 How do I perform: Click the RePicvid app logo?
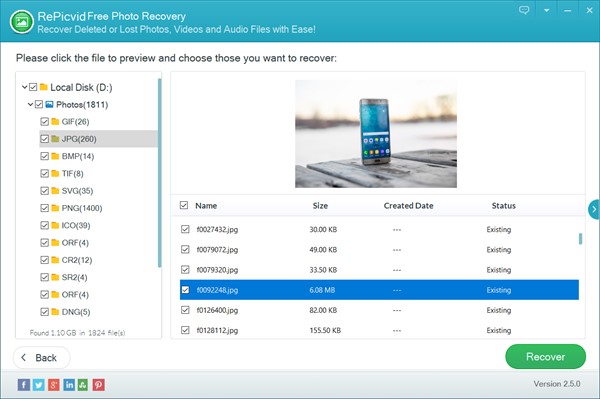22,21
